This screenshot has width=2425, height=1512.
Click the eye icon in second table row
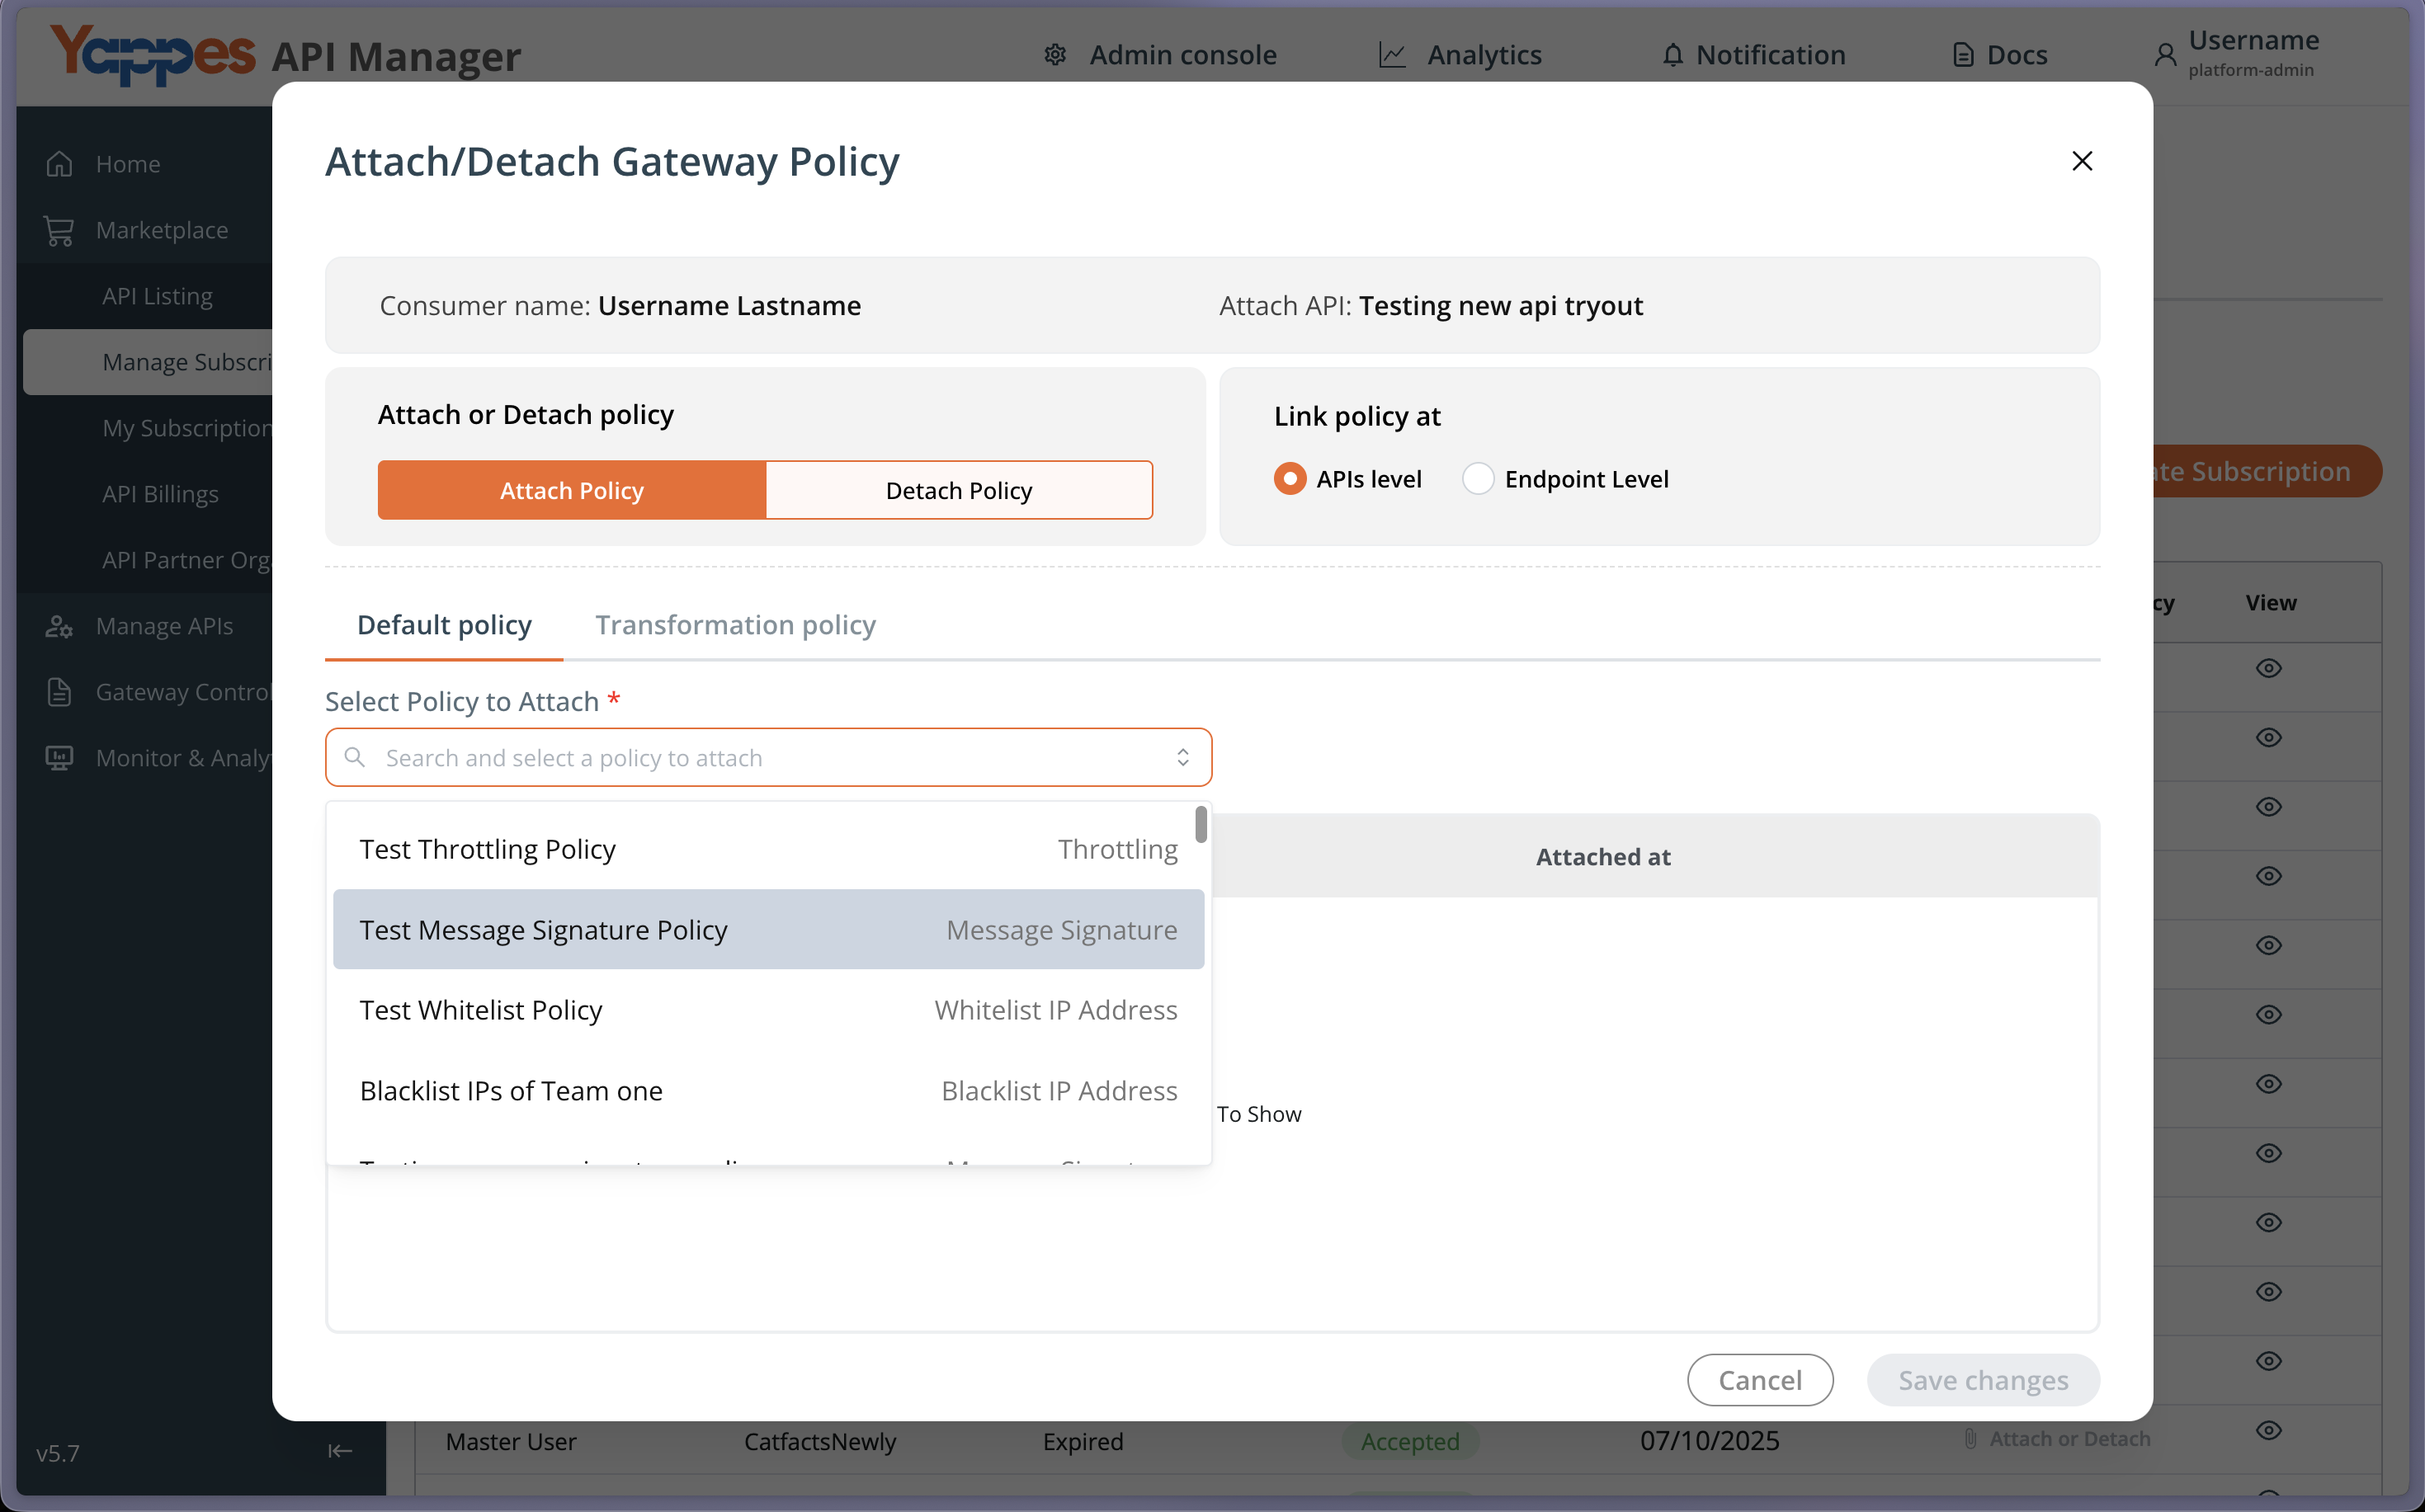click(2269, 737)
